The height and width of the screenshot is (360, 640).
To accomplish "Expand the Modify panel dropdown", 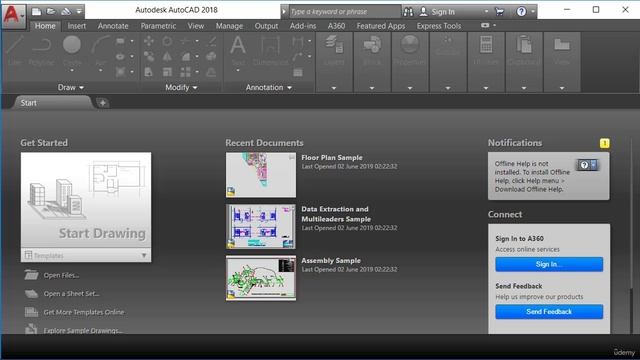I will click(x=181, y=87).
